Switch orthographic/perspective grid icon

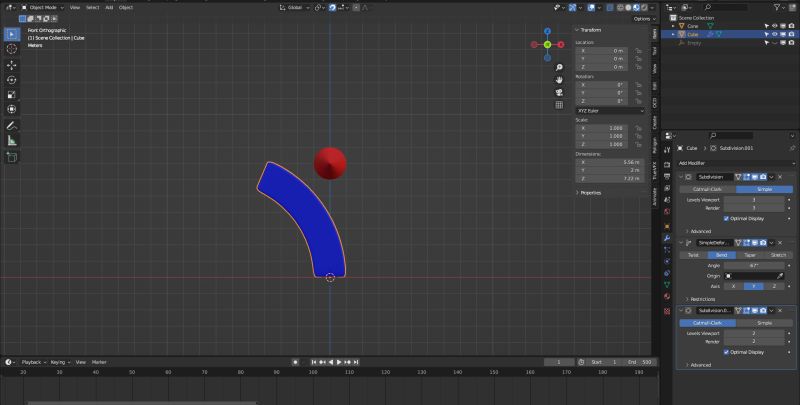coord(559,105)
